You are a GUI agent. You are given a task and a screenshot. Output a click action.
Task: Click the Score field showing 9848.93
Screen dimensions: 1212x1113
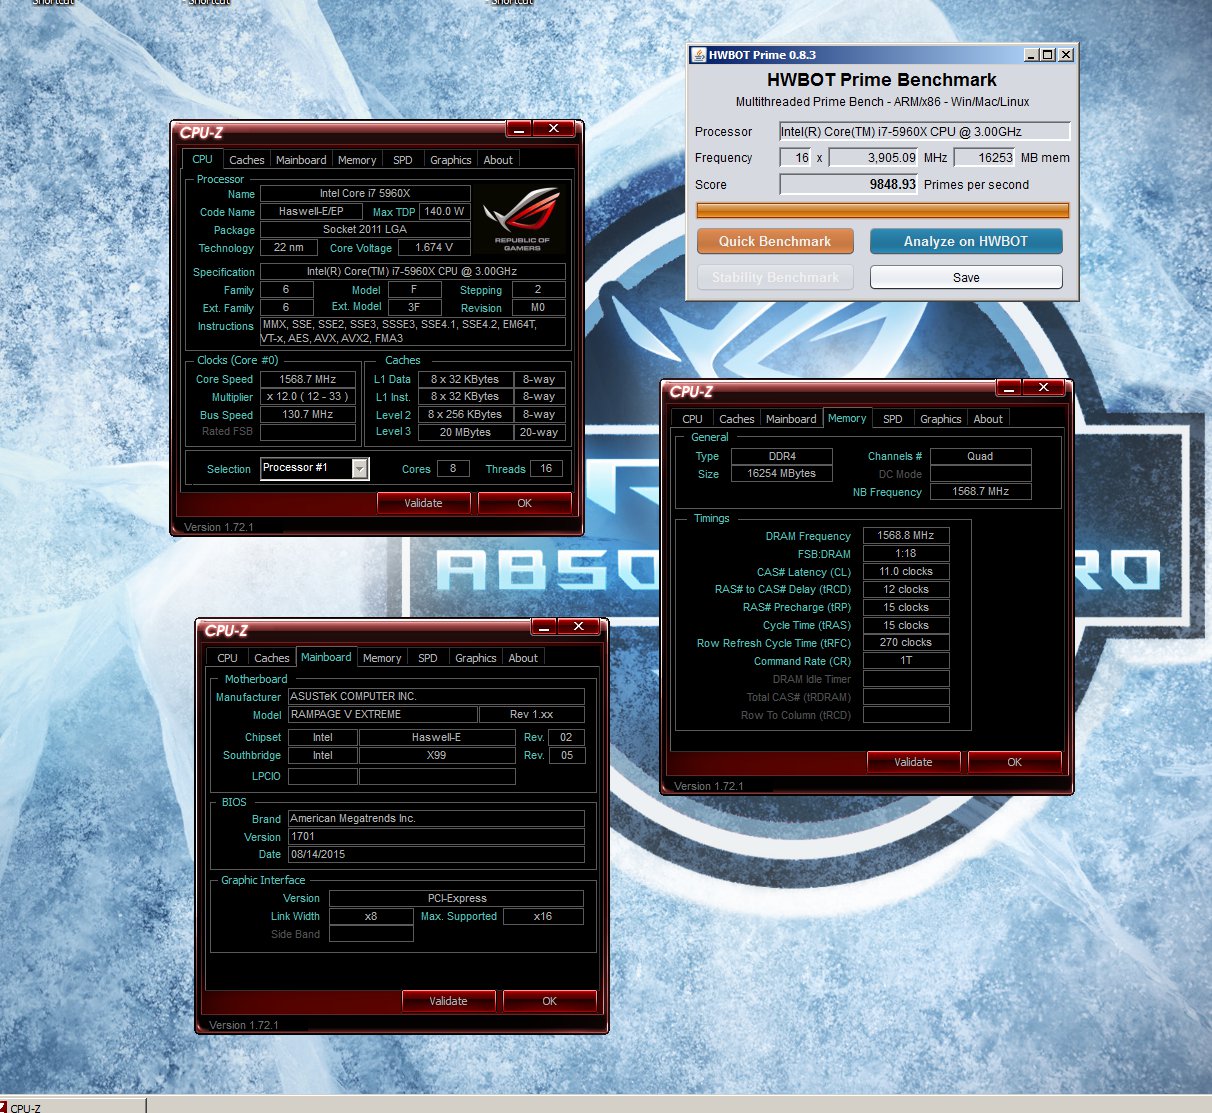849,184
